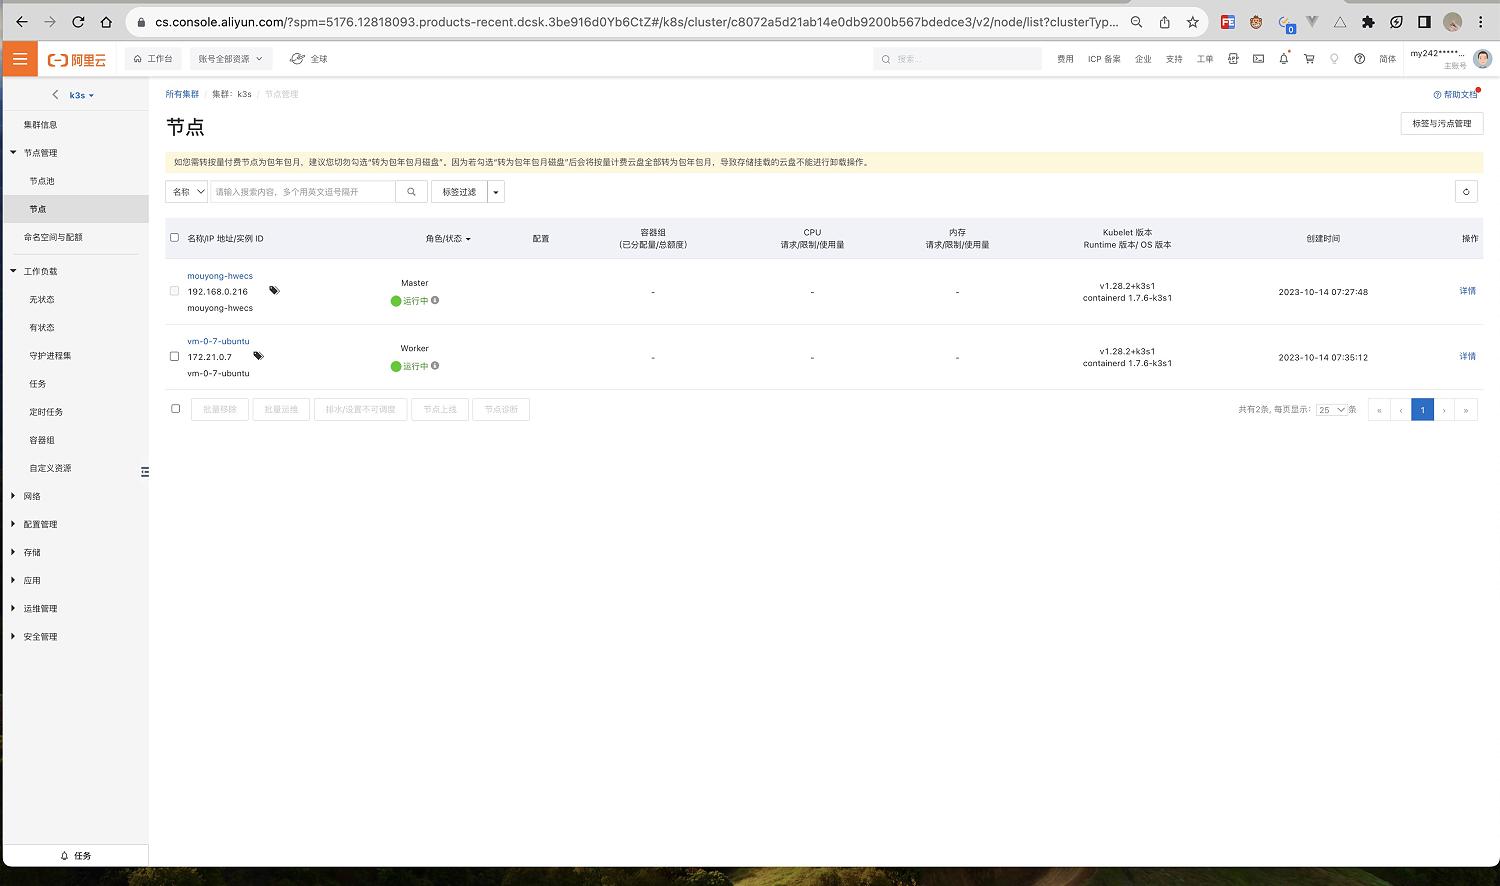This screenshot has height=886, width=1500.
Task: Open the orange hamburger navigation menu
Action: pos(20,59)
